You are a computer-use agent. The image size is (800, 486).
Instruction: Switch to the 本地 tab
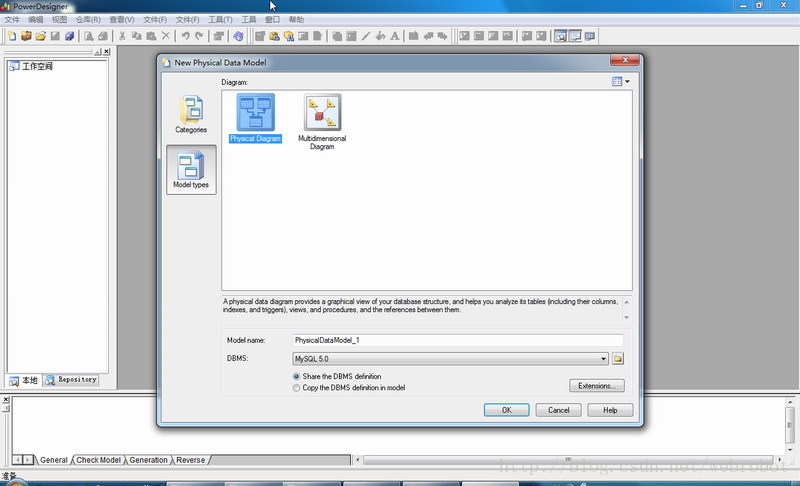point(23,380)
